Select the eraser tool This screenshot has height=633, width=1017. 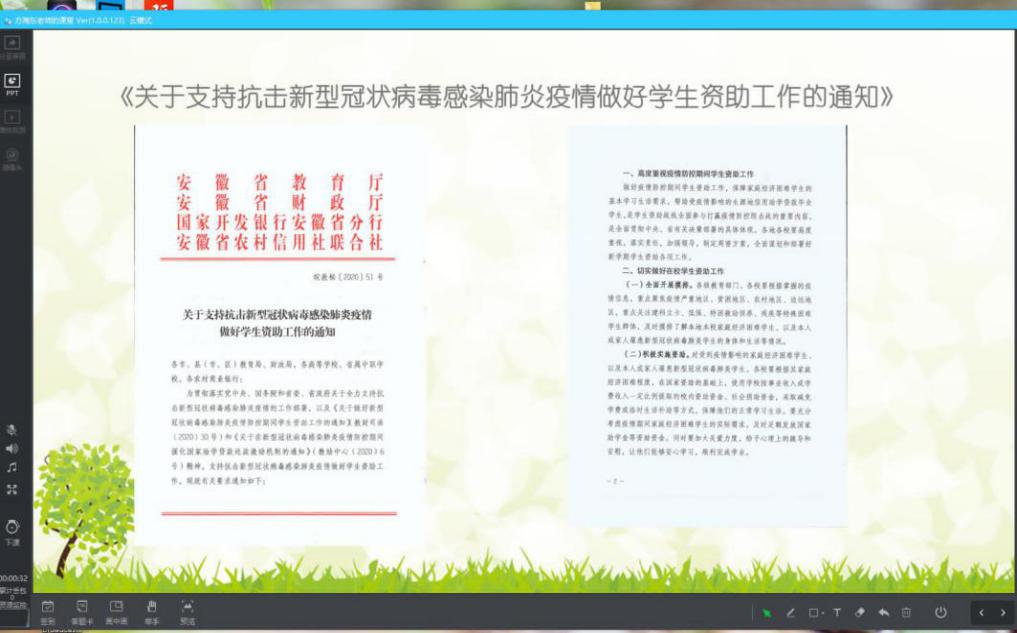860,613
